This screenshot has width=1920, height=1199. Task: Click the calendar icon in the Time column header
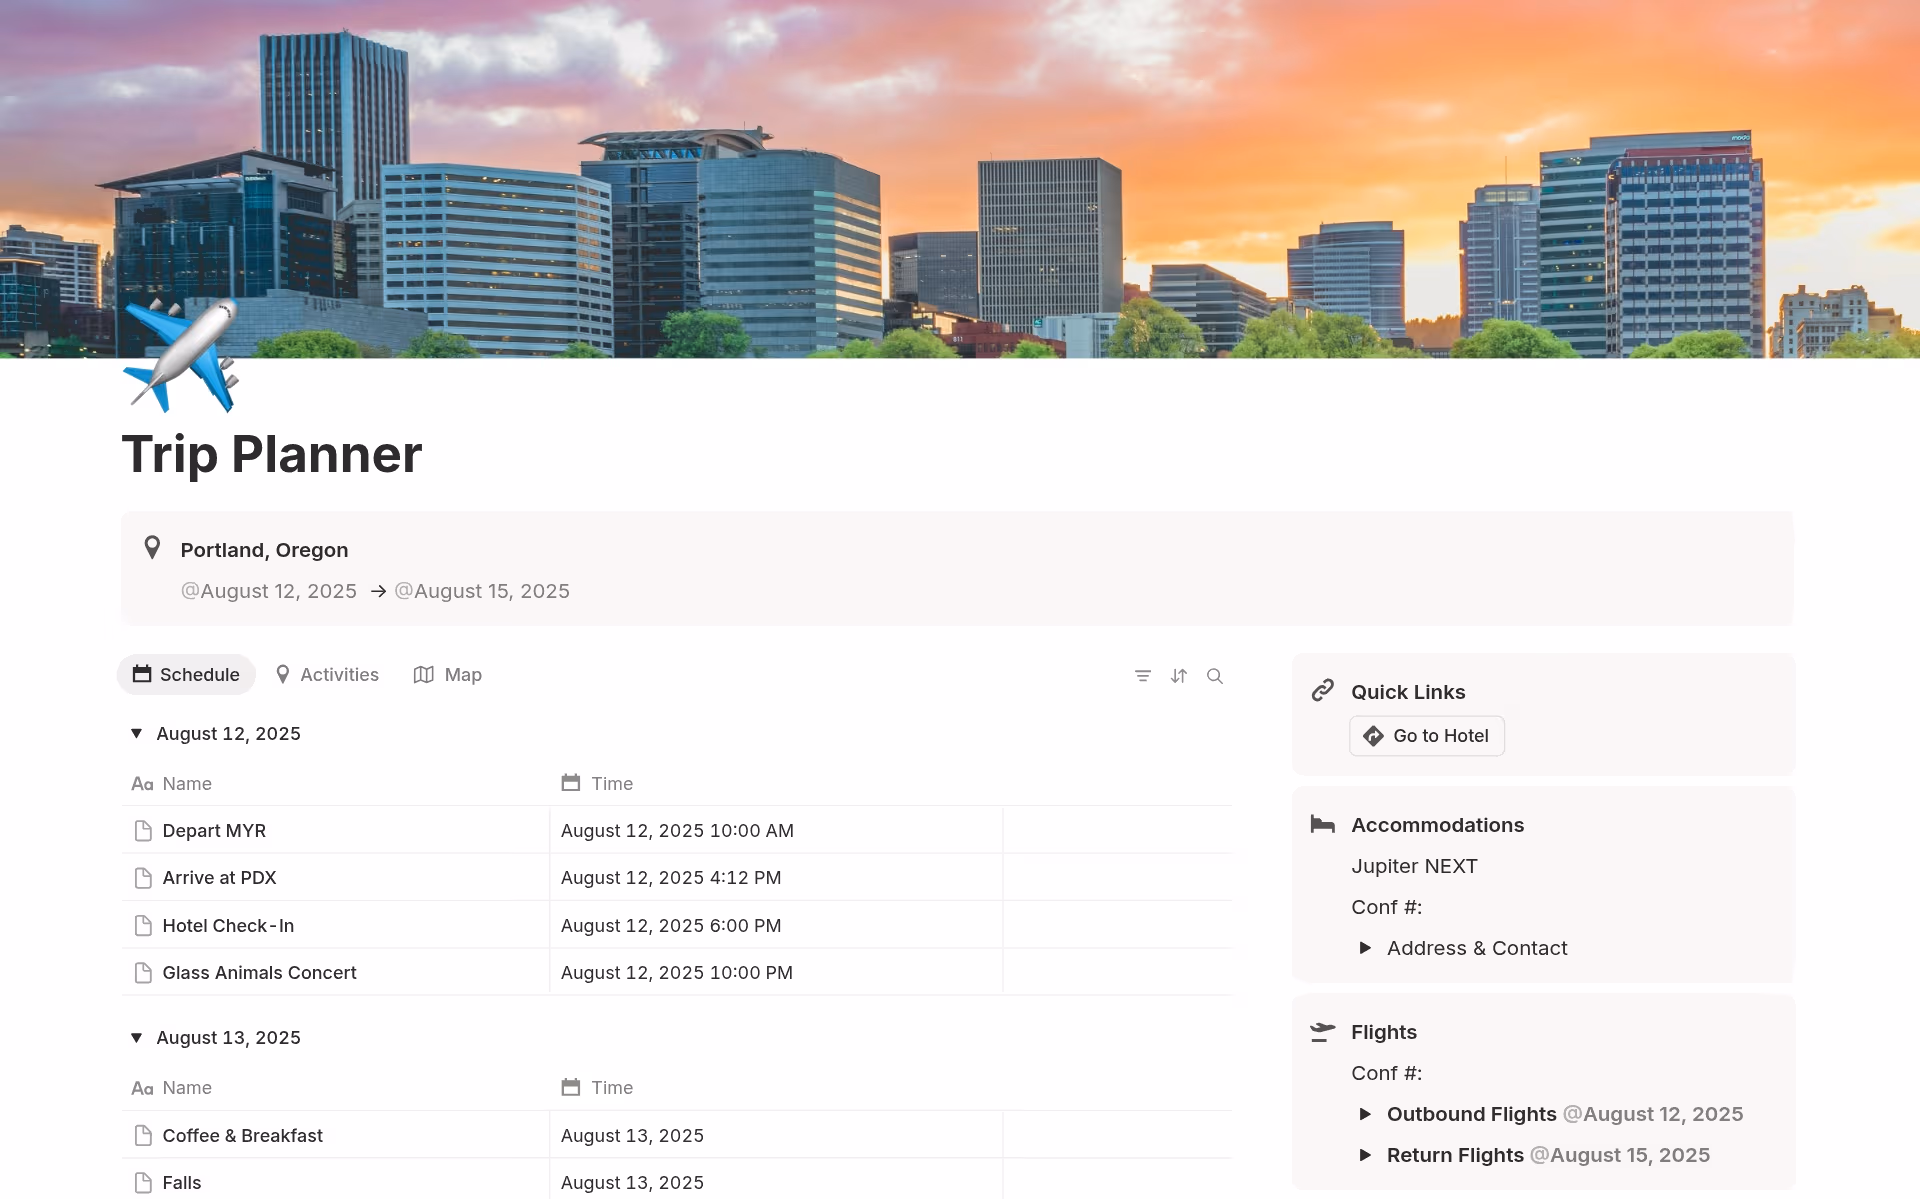[571, 783]
